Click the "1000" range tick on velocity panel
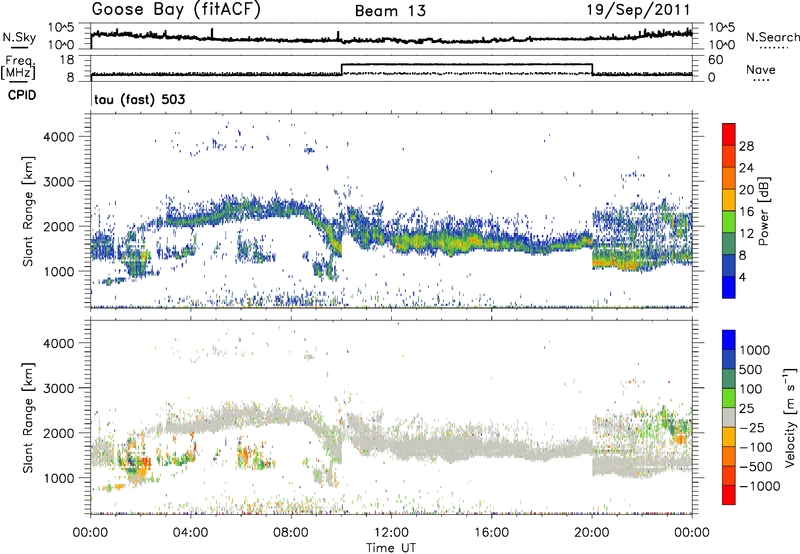This screenshot has height=554, width=800. (59, 478)
